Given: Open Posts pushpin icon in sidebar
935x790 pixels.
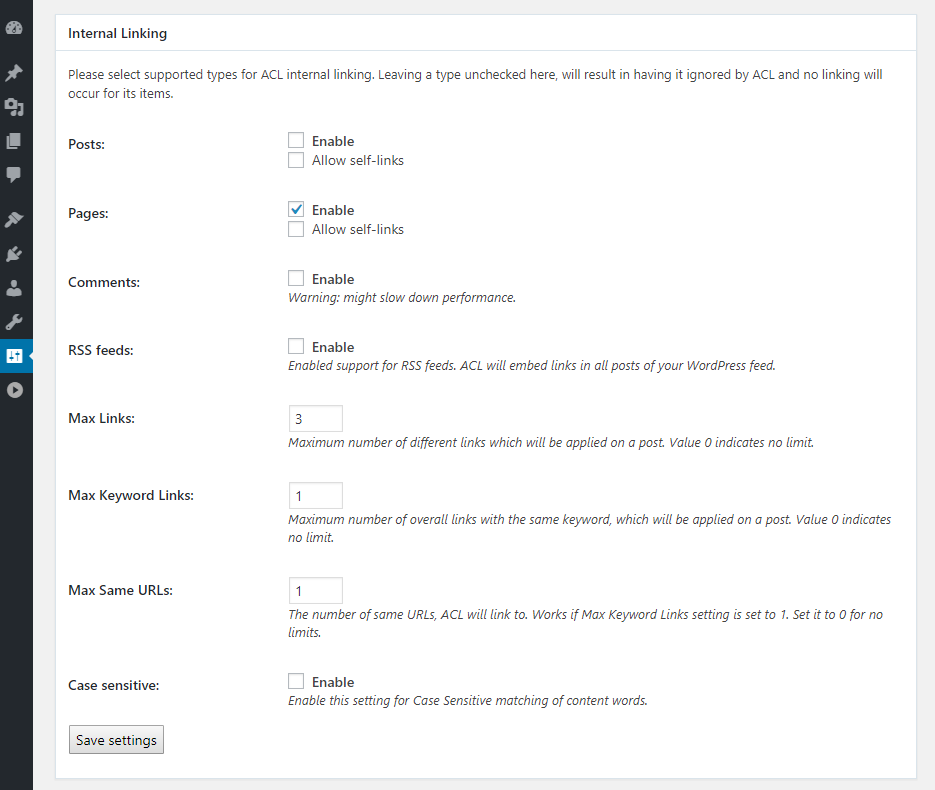Looking at the screenshot, I should (14, 73).
